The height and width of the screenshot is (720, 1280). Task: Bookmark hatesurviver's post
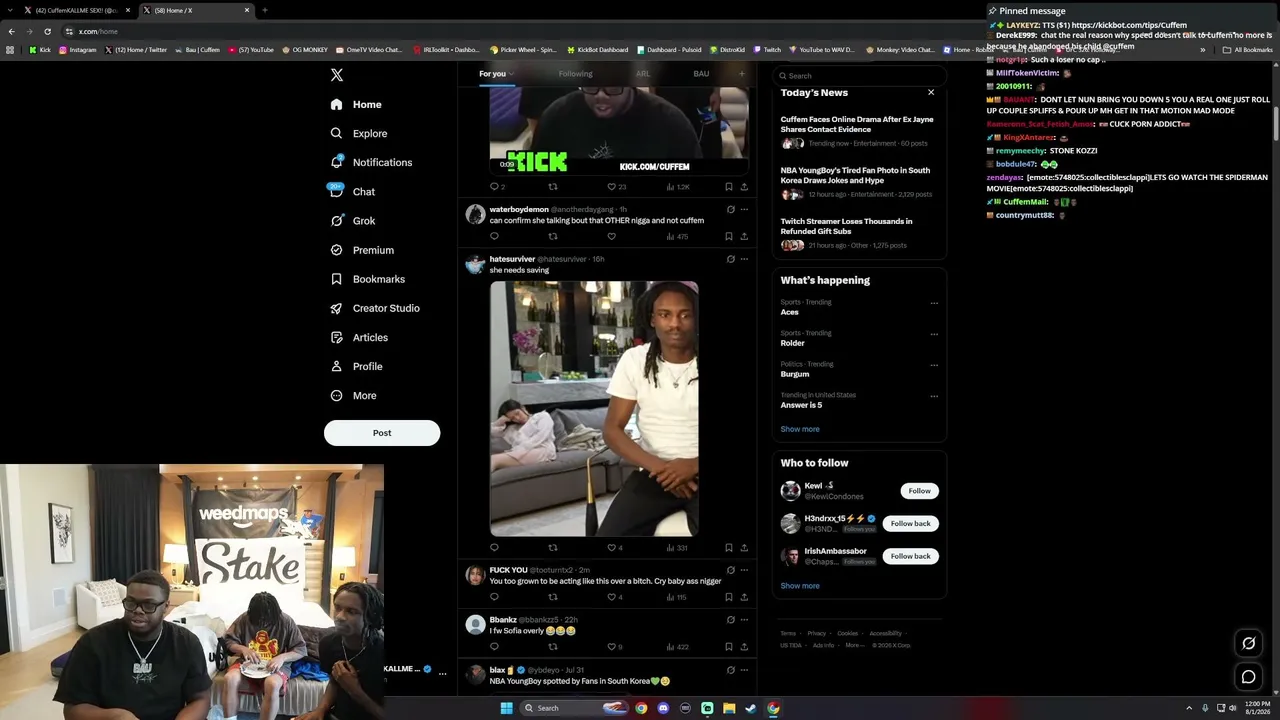729,548
